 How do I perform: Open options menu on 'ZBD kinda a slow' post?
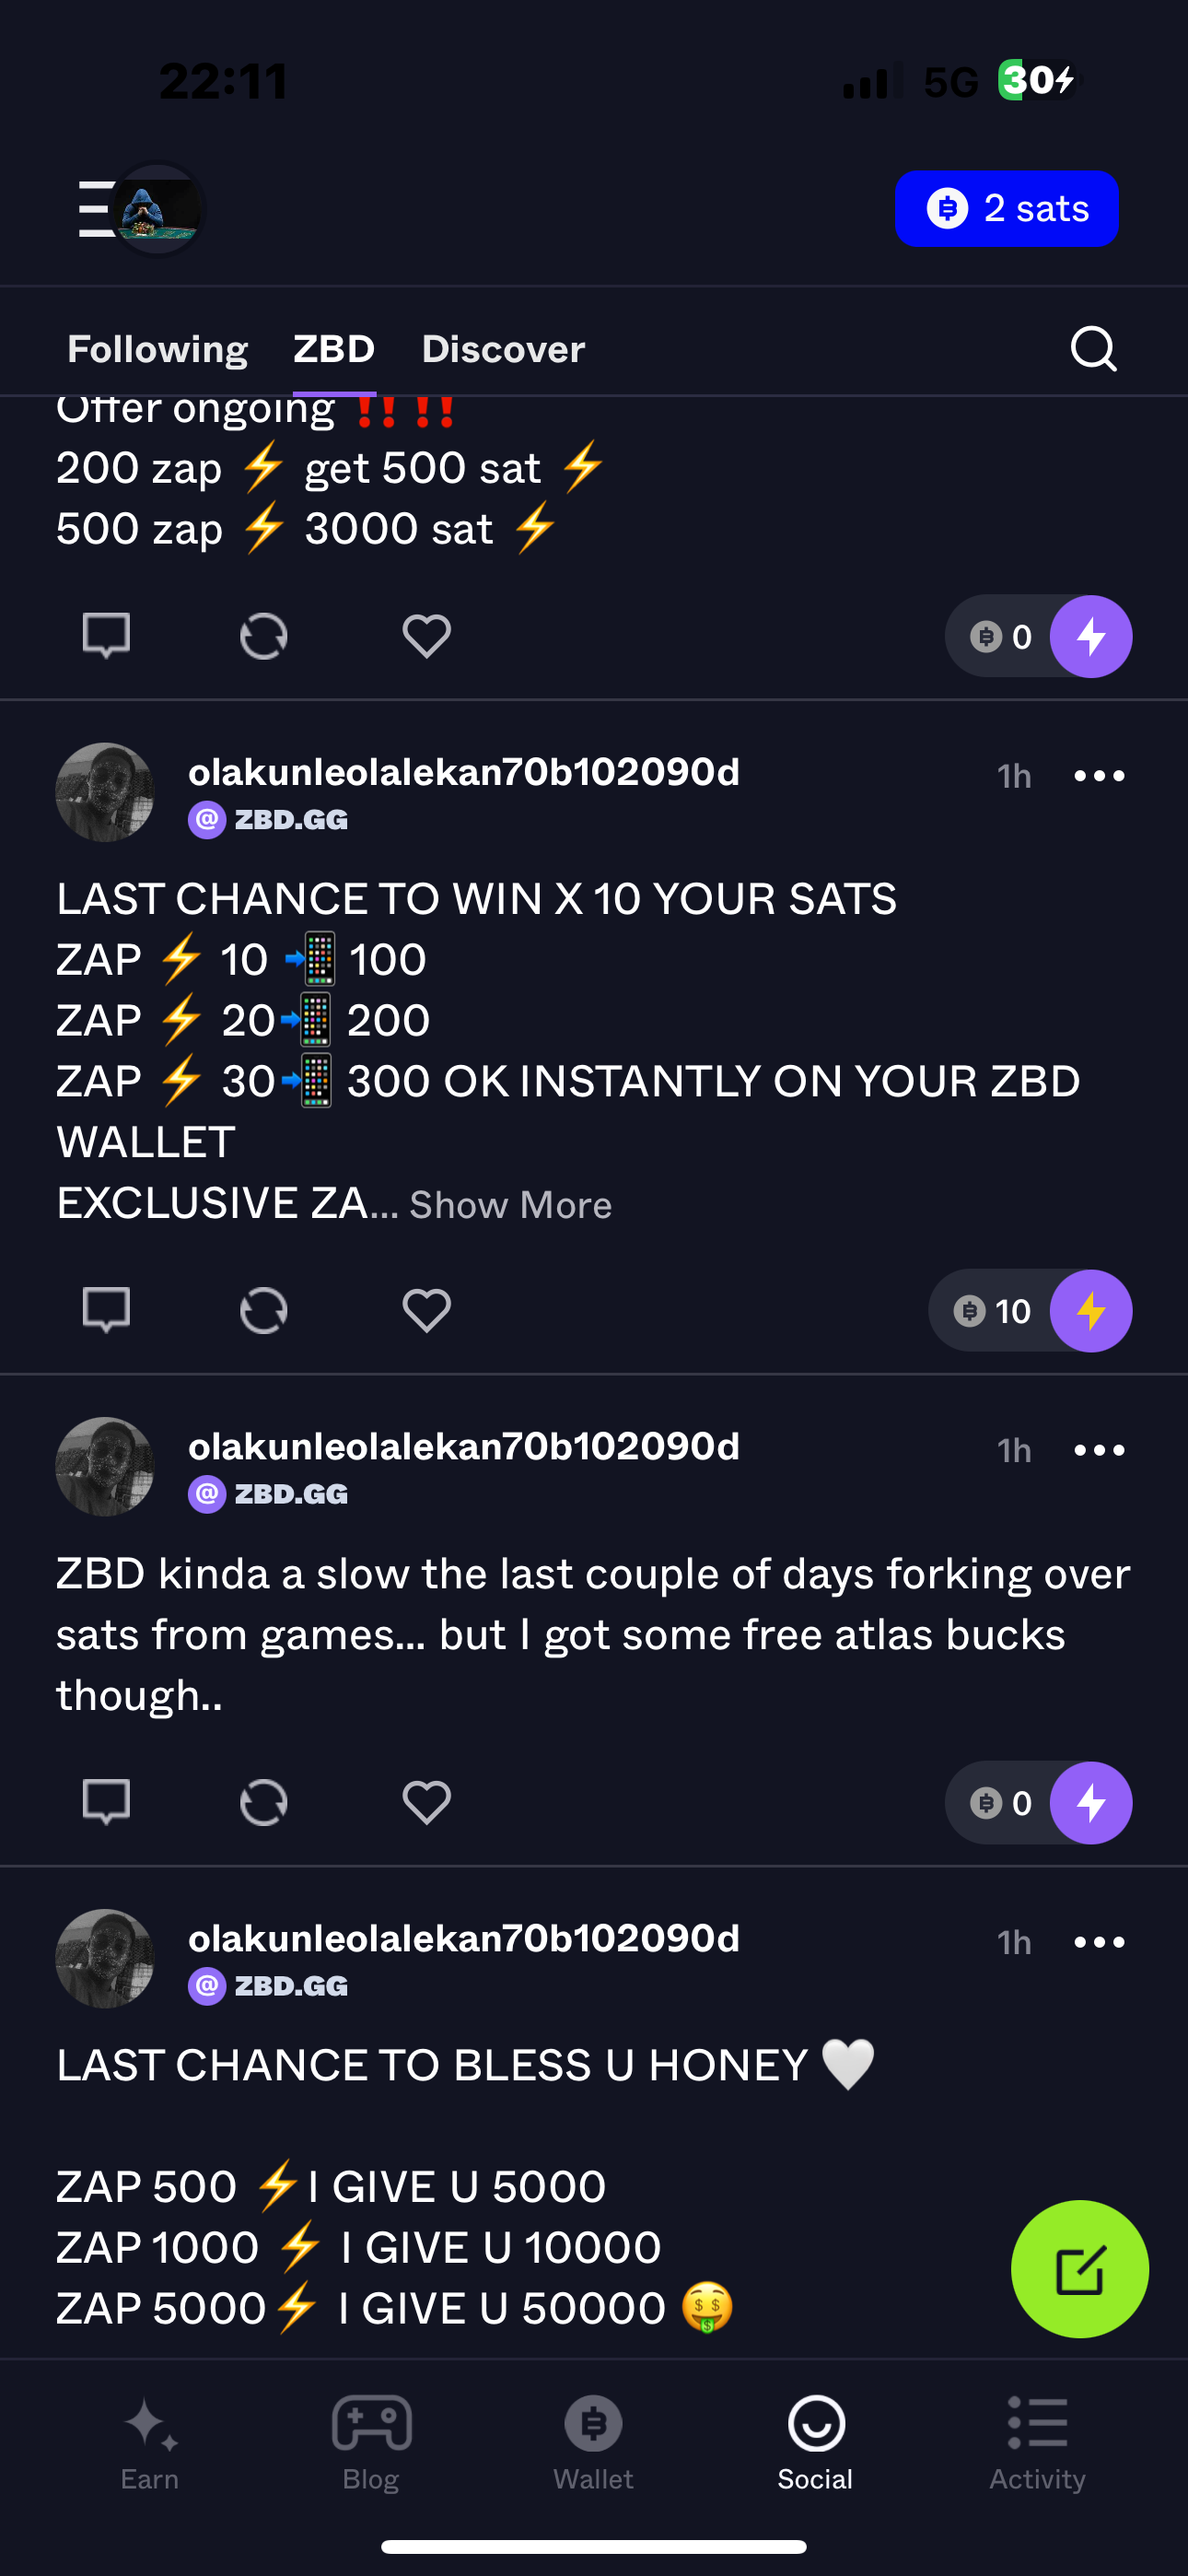(x=1099, y=1450)
